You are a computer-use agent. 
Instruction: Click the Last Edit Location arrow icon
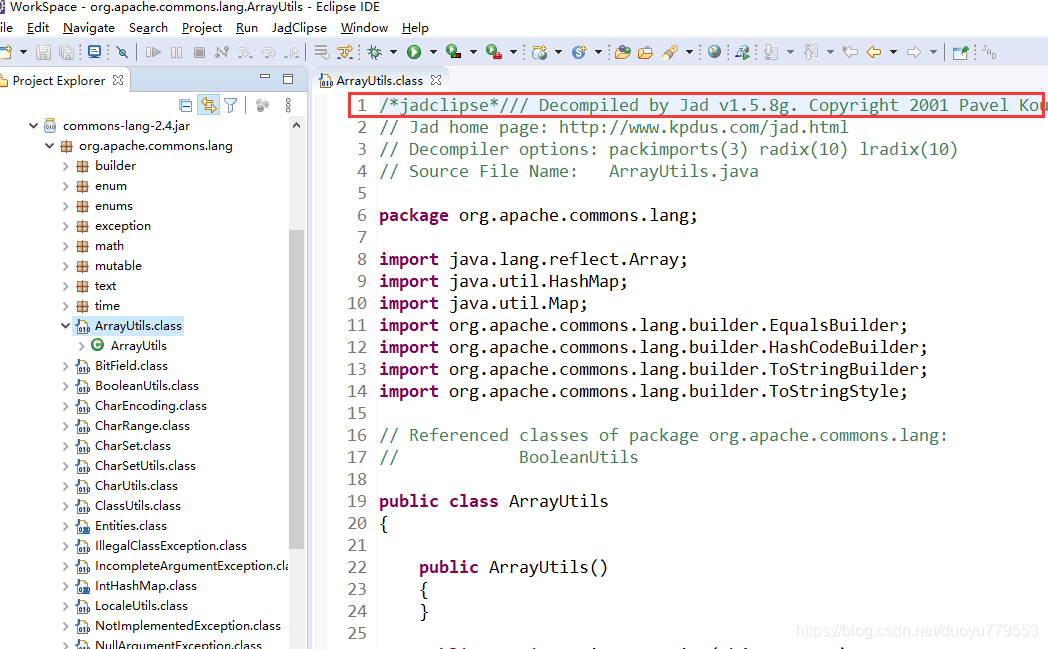850,51
